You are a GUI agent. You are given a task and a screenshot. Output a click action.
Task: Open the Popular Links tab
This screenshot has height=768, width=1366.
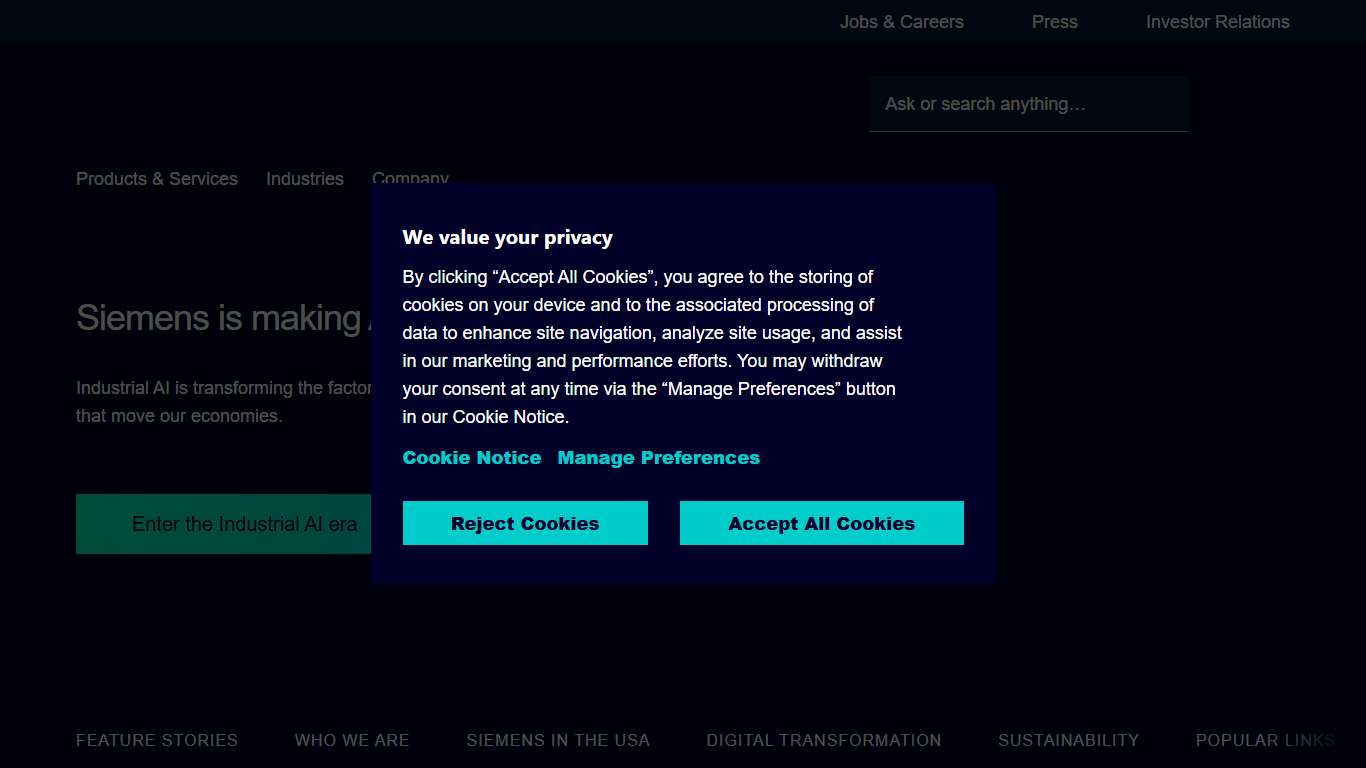click(1265, 741)
